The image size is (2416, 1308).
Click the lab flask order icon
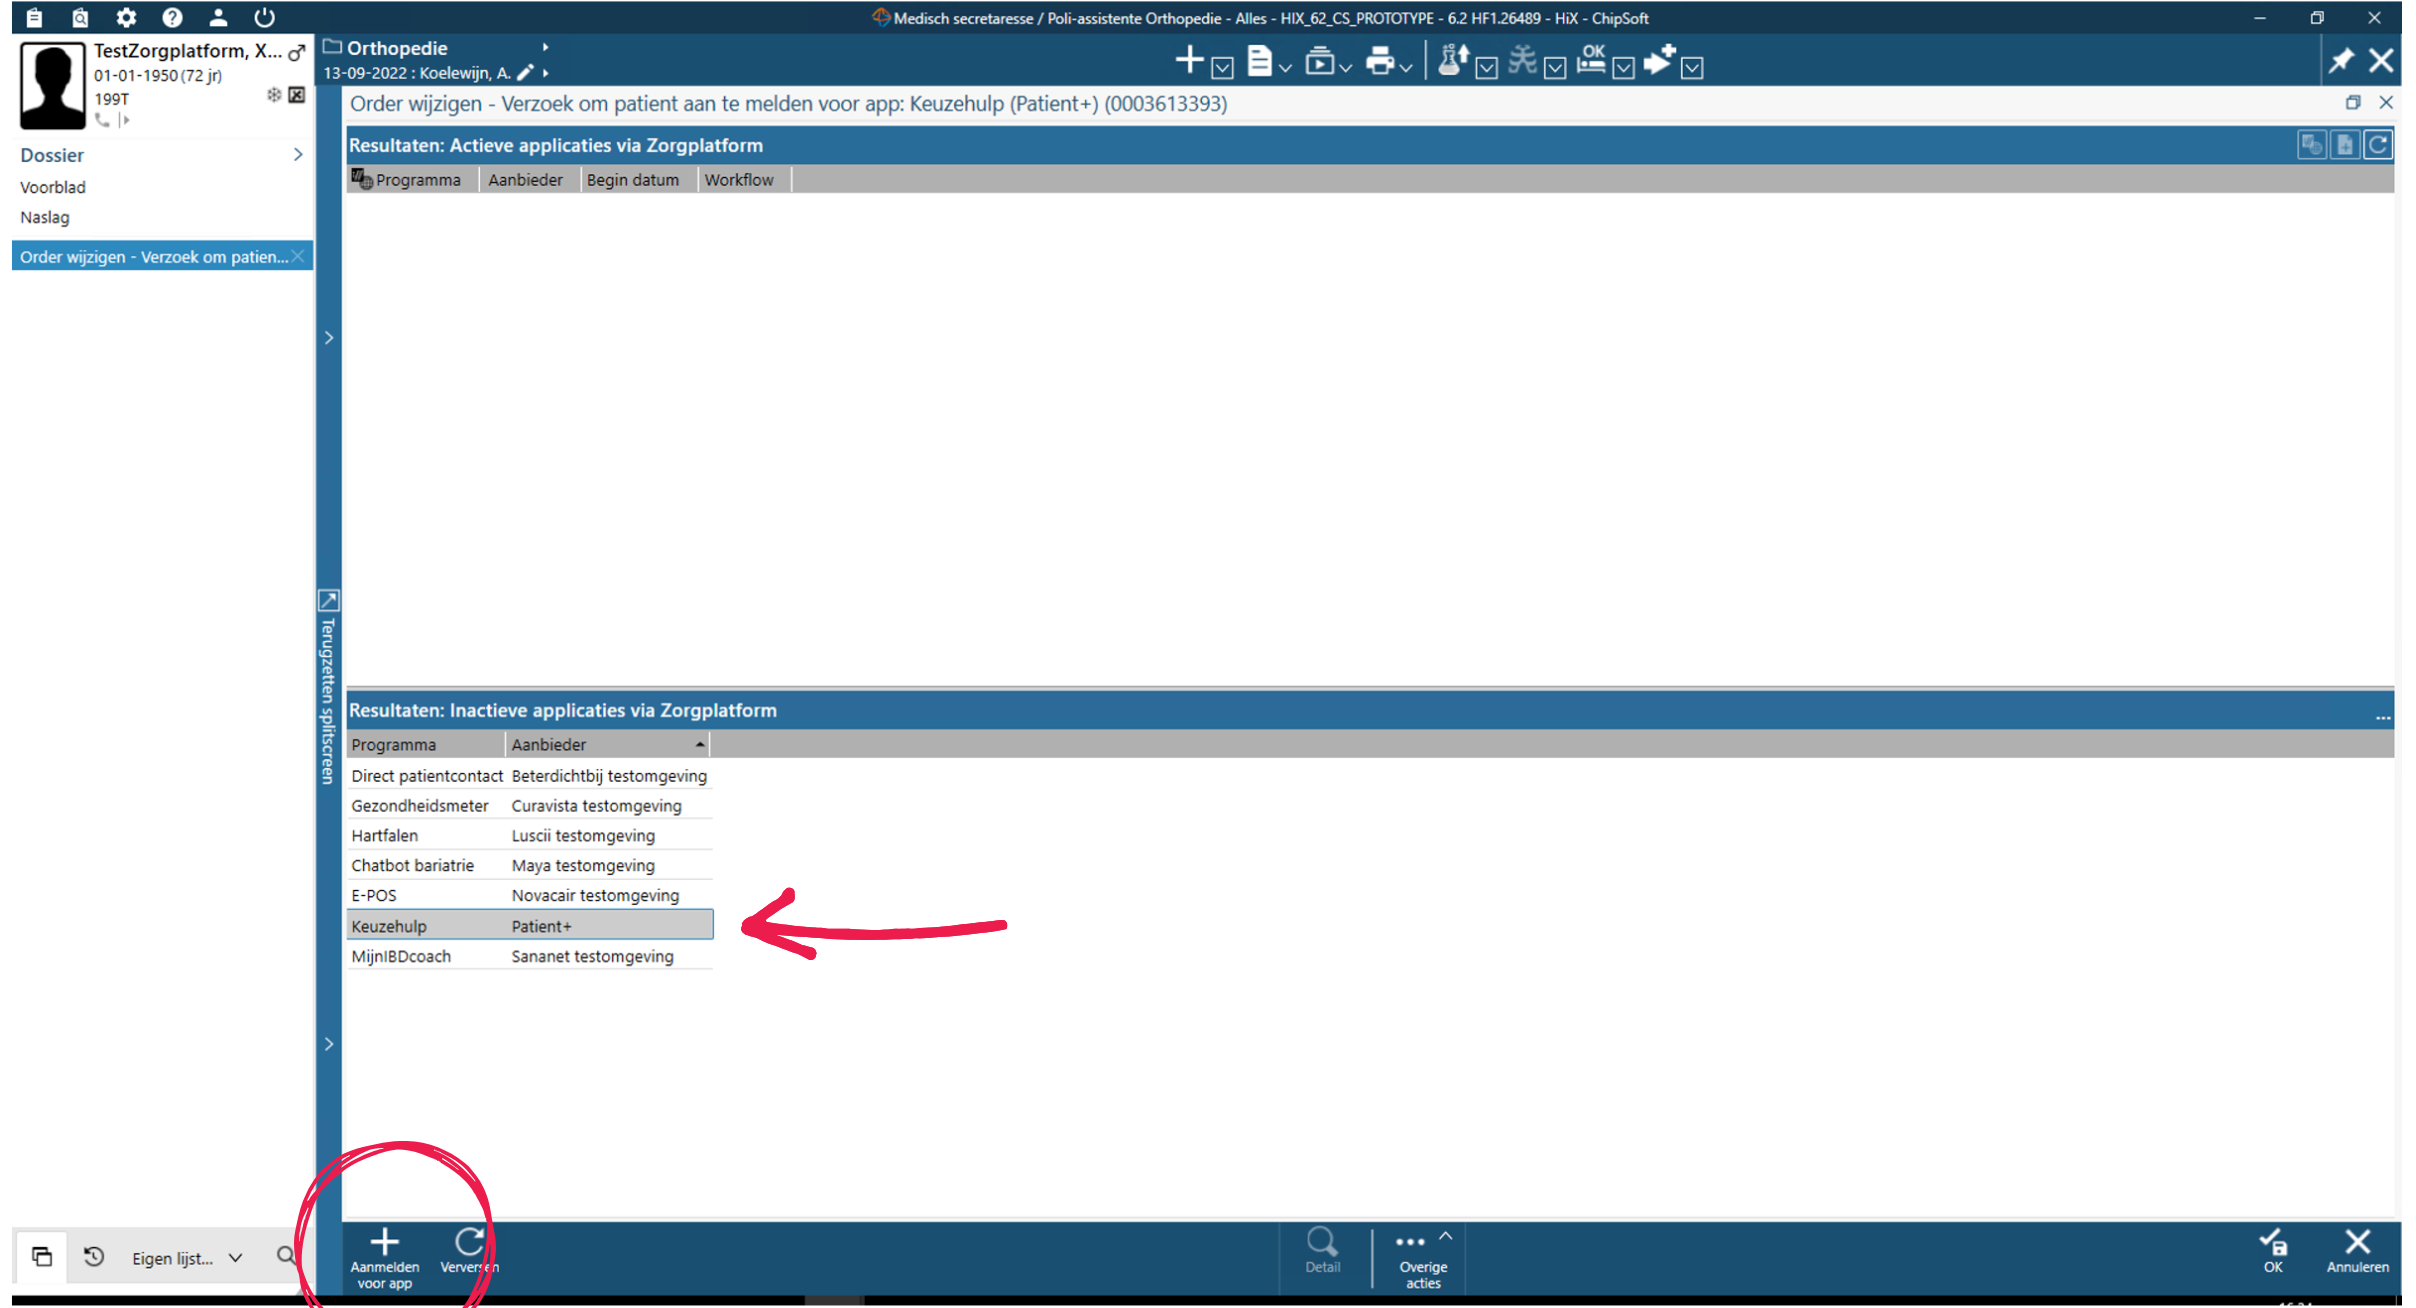[1452, 61]
